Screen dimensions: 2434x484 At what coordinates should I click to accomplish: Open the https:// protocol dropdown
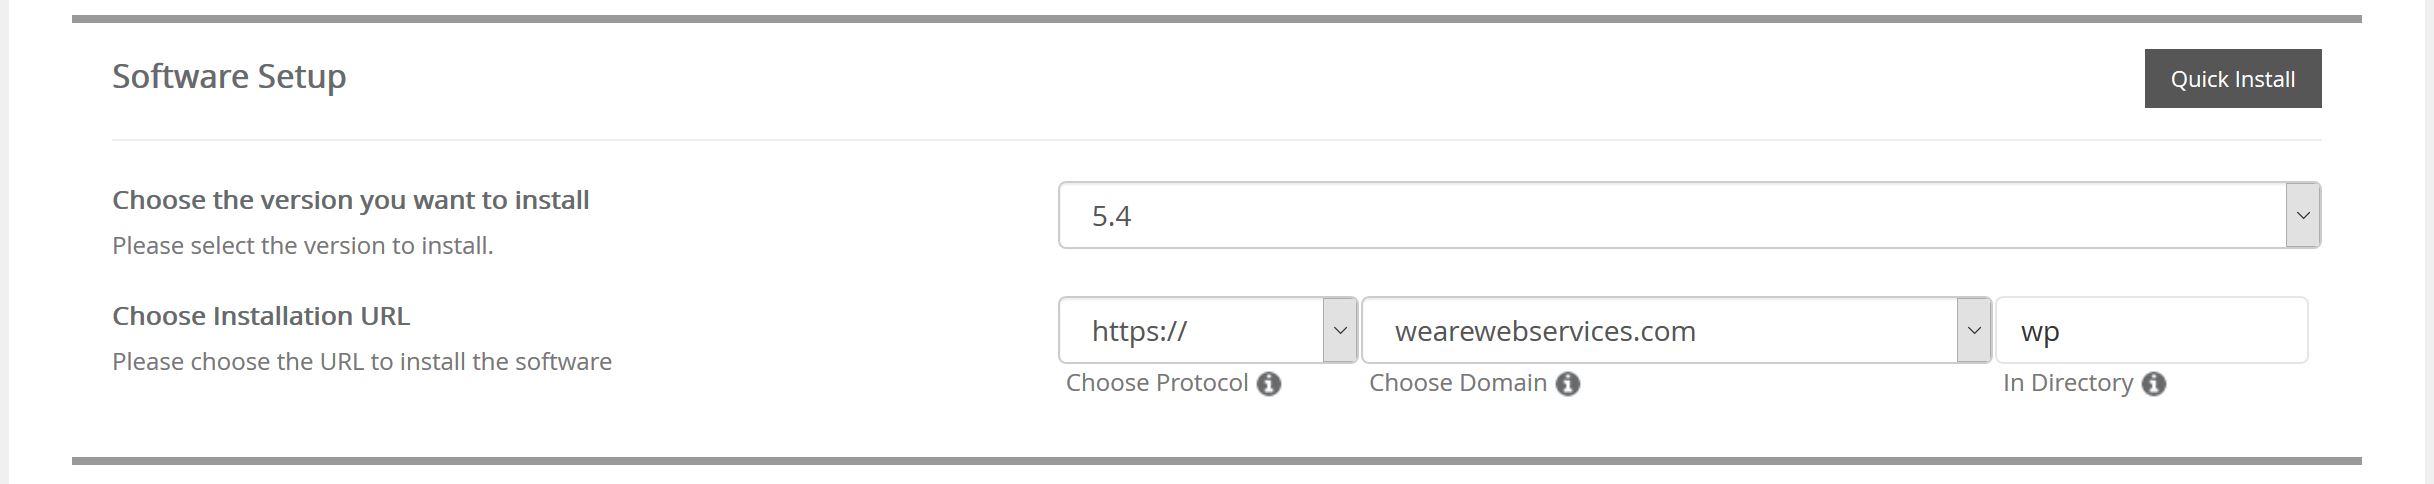click(x=1208, y=330)
